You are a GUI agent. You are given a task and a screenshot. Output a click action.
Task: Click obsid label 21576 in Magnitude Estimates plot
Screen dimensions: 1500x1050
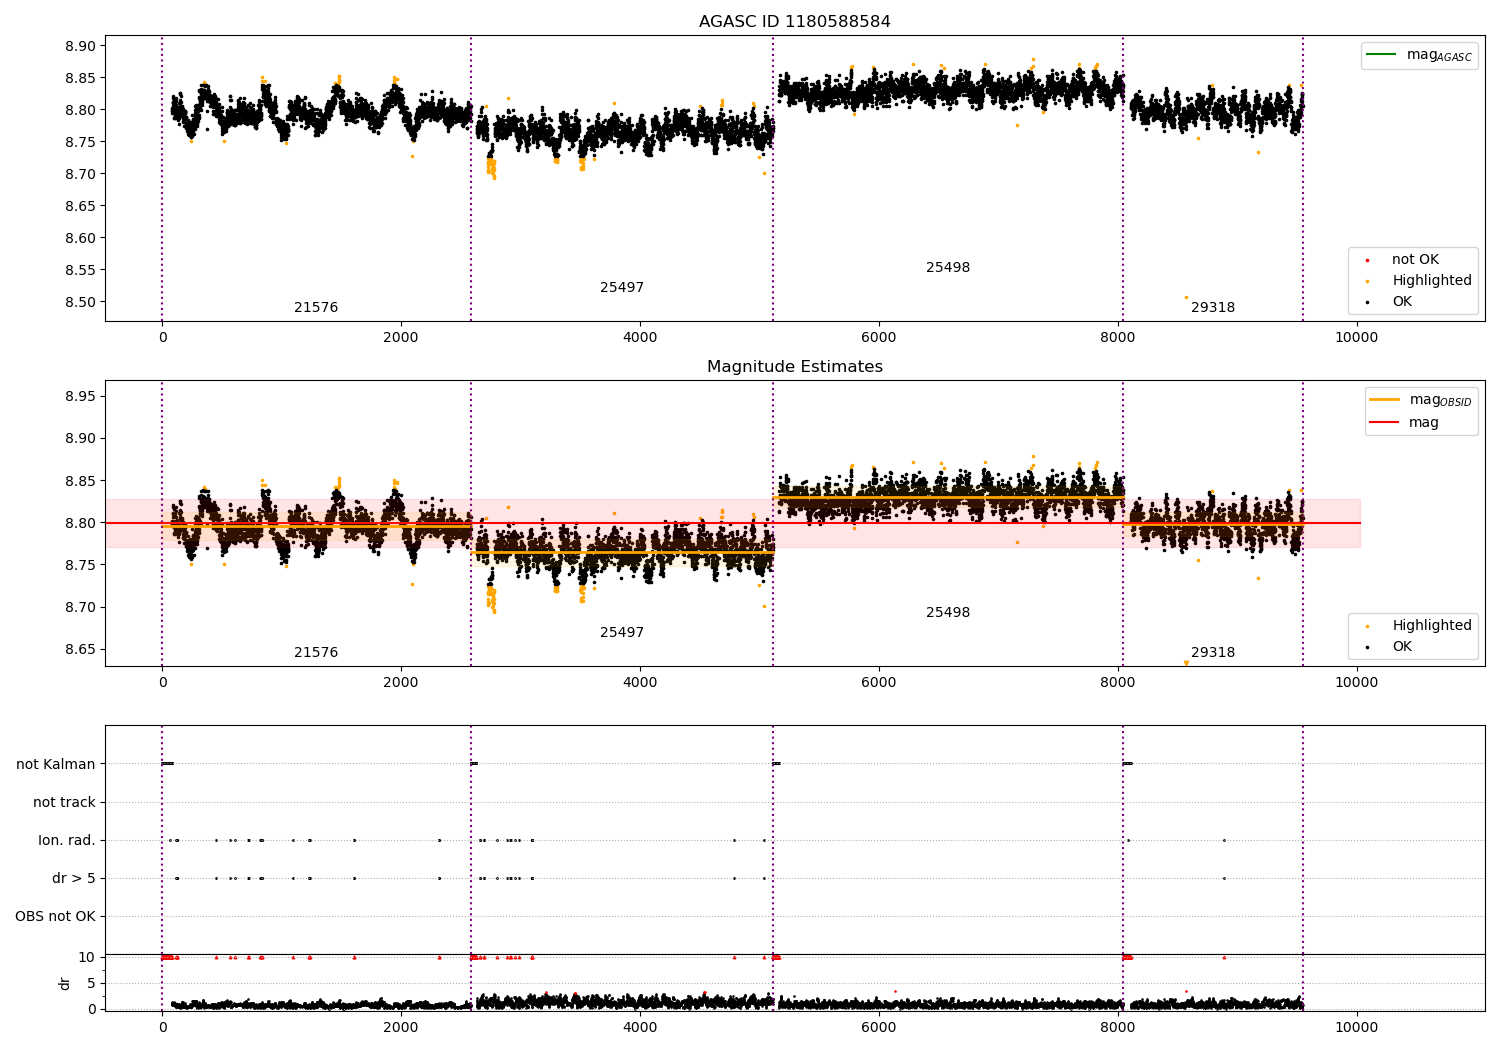(316, 653)
